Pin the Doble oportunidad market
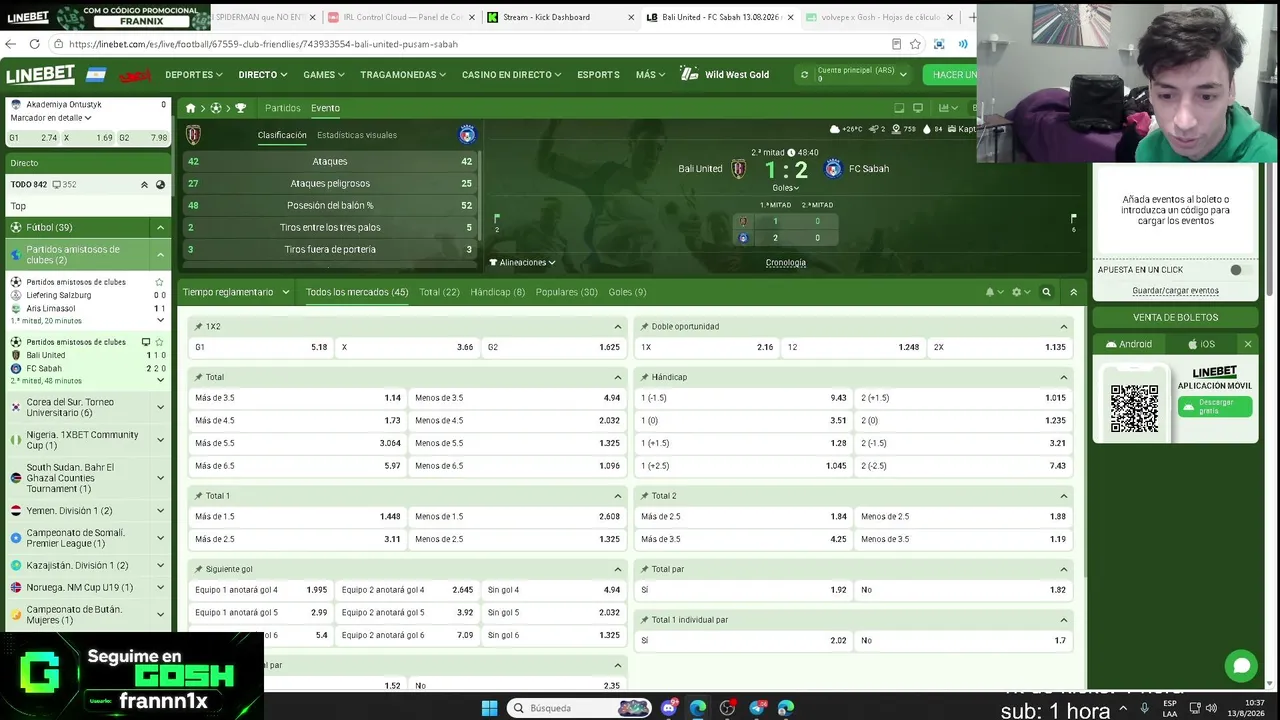 644,327
